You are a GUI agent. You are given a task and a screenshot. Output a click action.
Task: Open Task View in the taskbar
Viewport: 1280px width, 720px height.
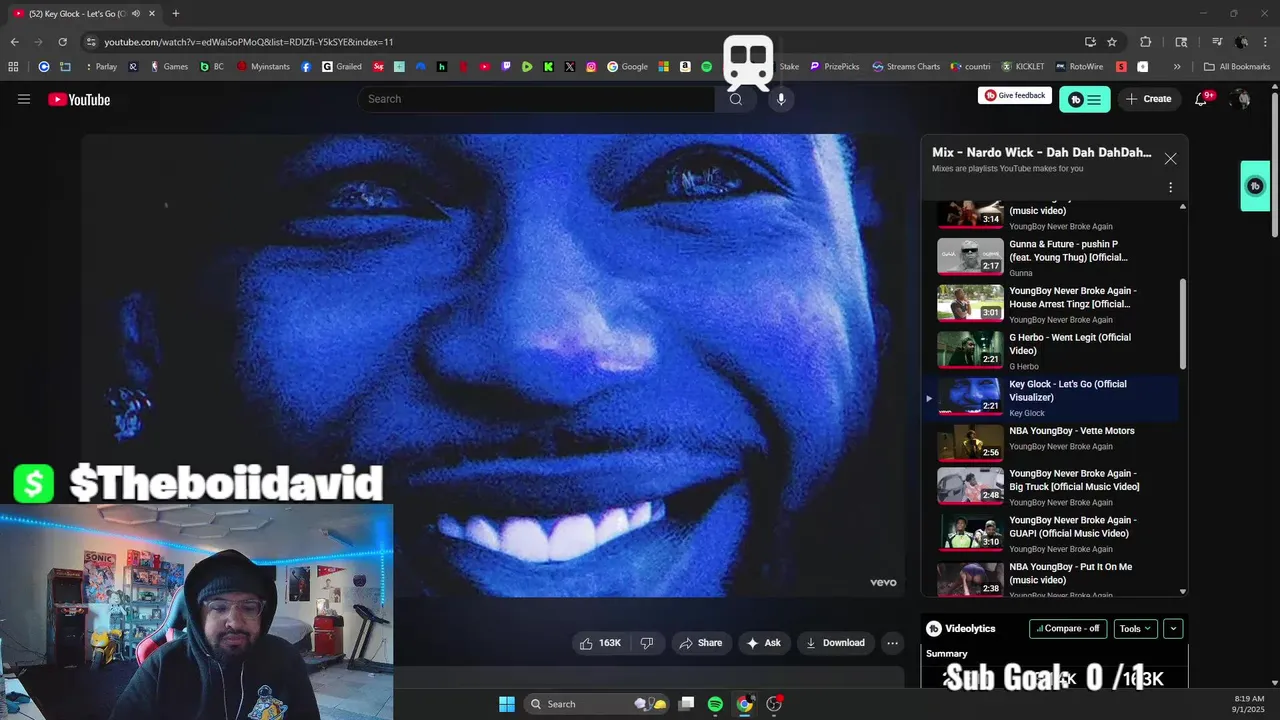[686, 704]
